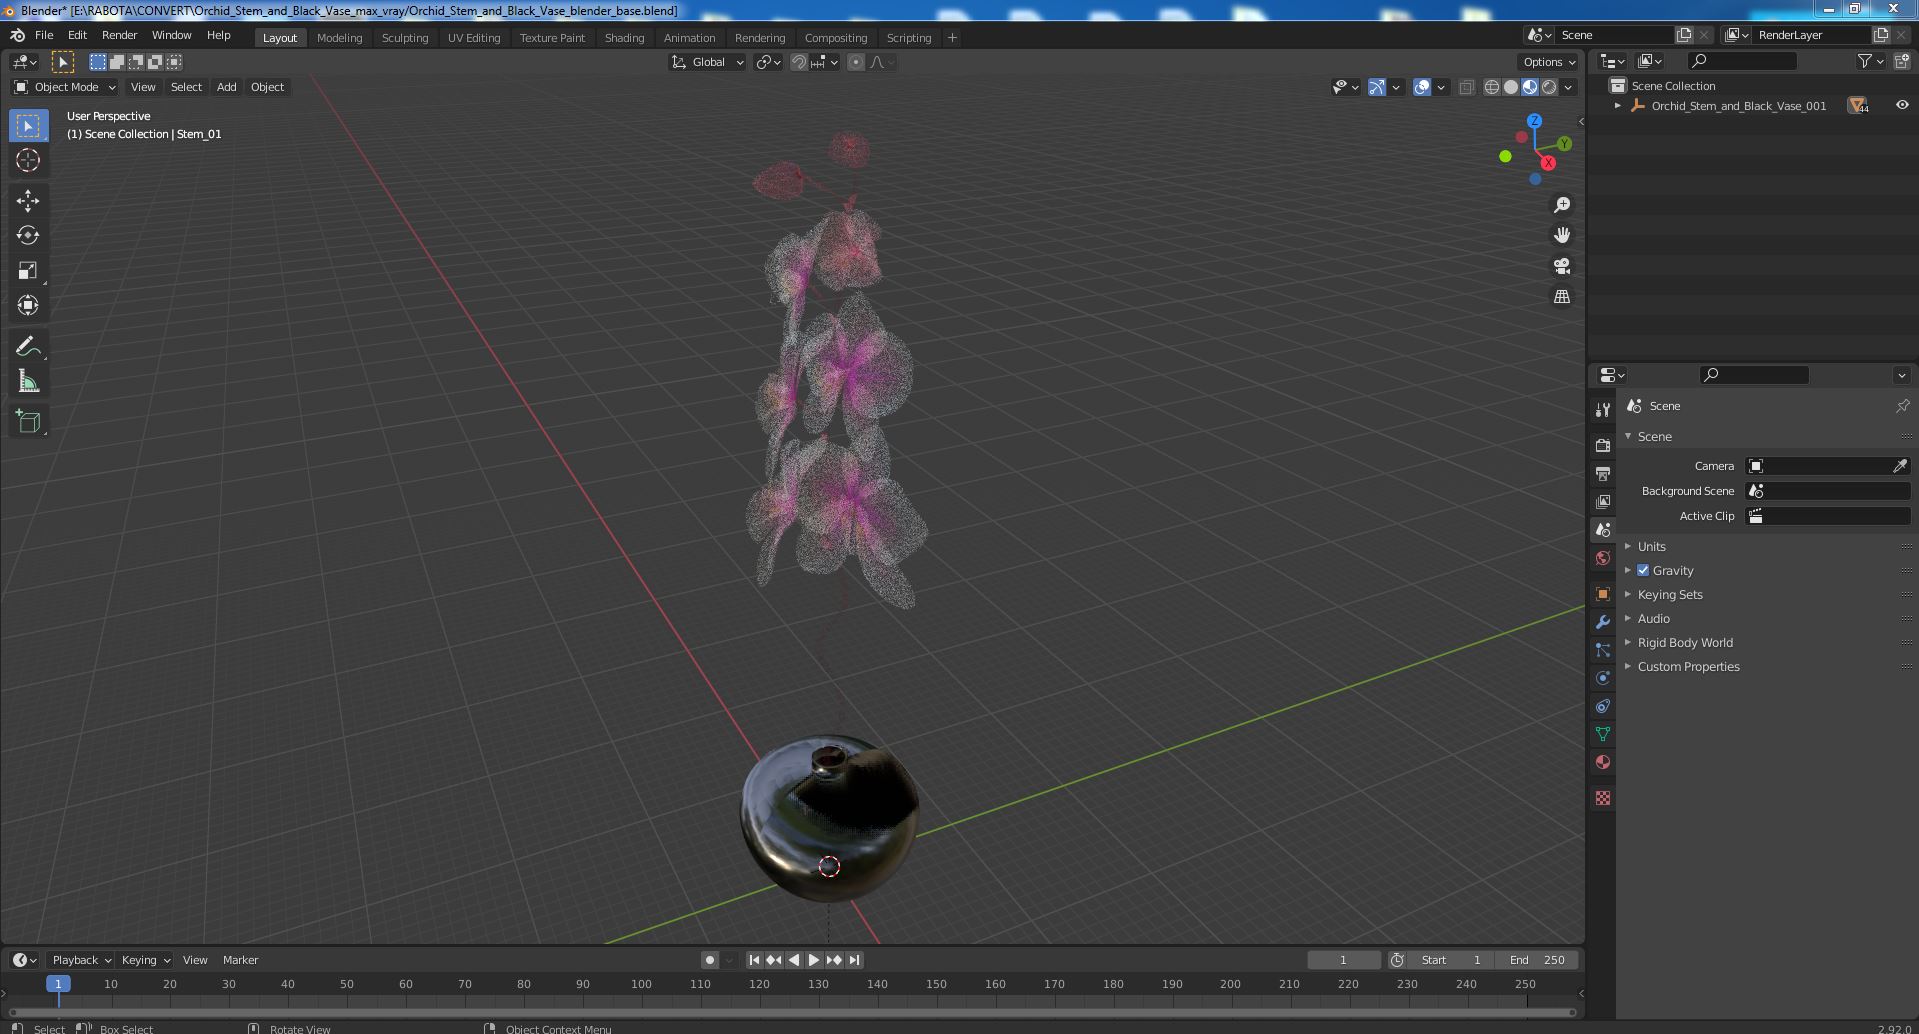Activate the Scale tool
The width and height of the screenshot is (1919, 1034).
[28, 271]
